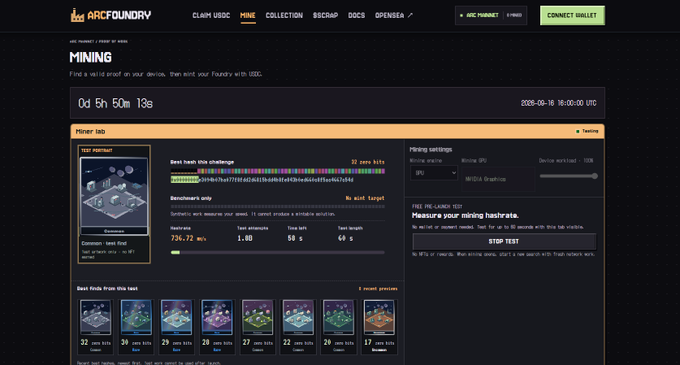680x365 pixels.
Task: Click the 0 mined counter beside Arc Mainnet
Action: coord(514,15)
